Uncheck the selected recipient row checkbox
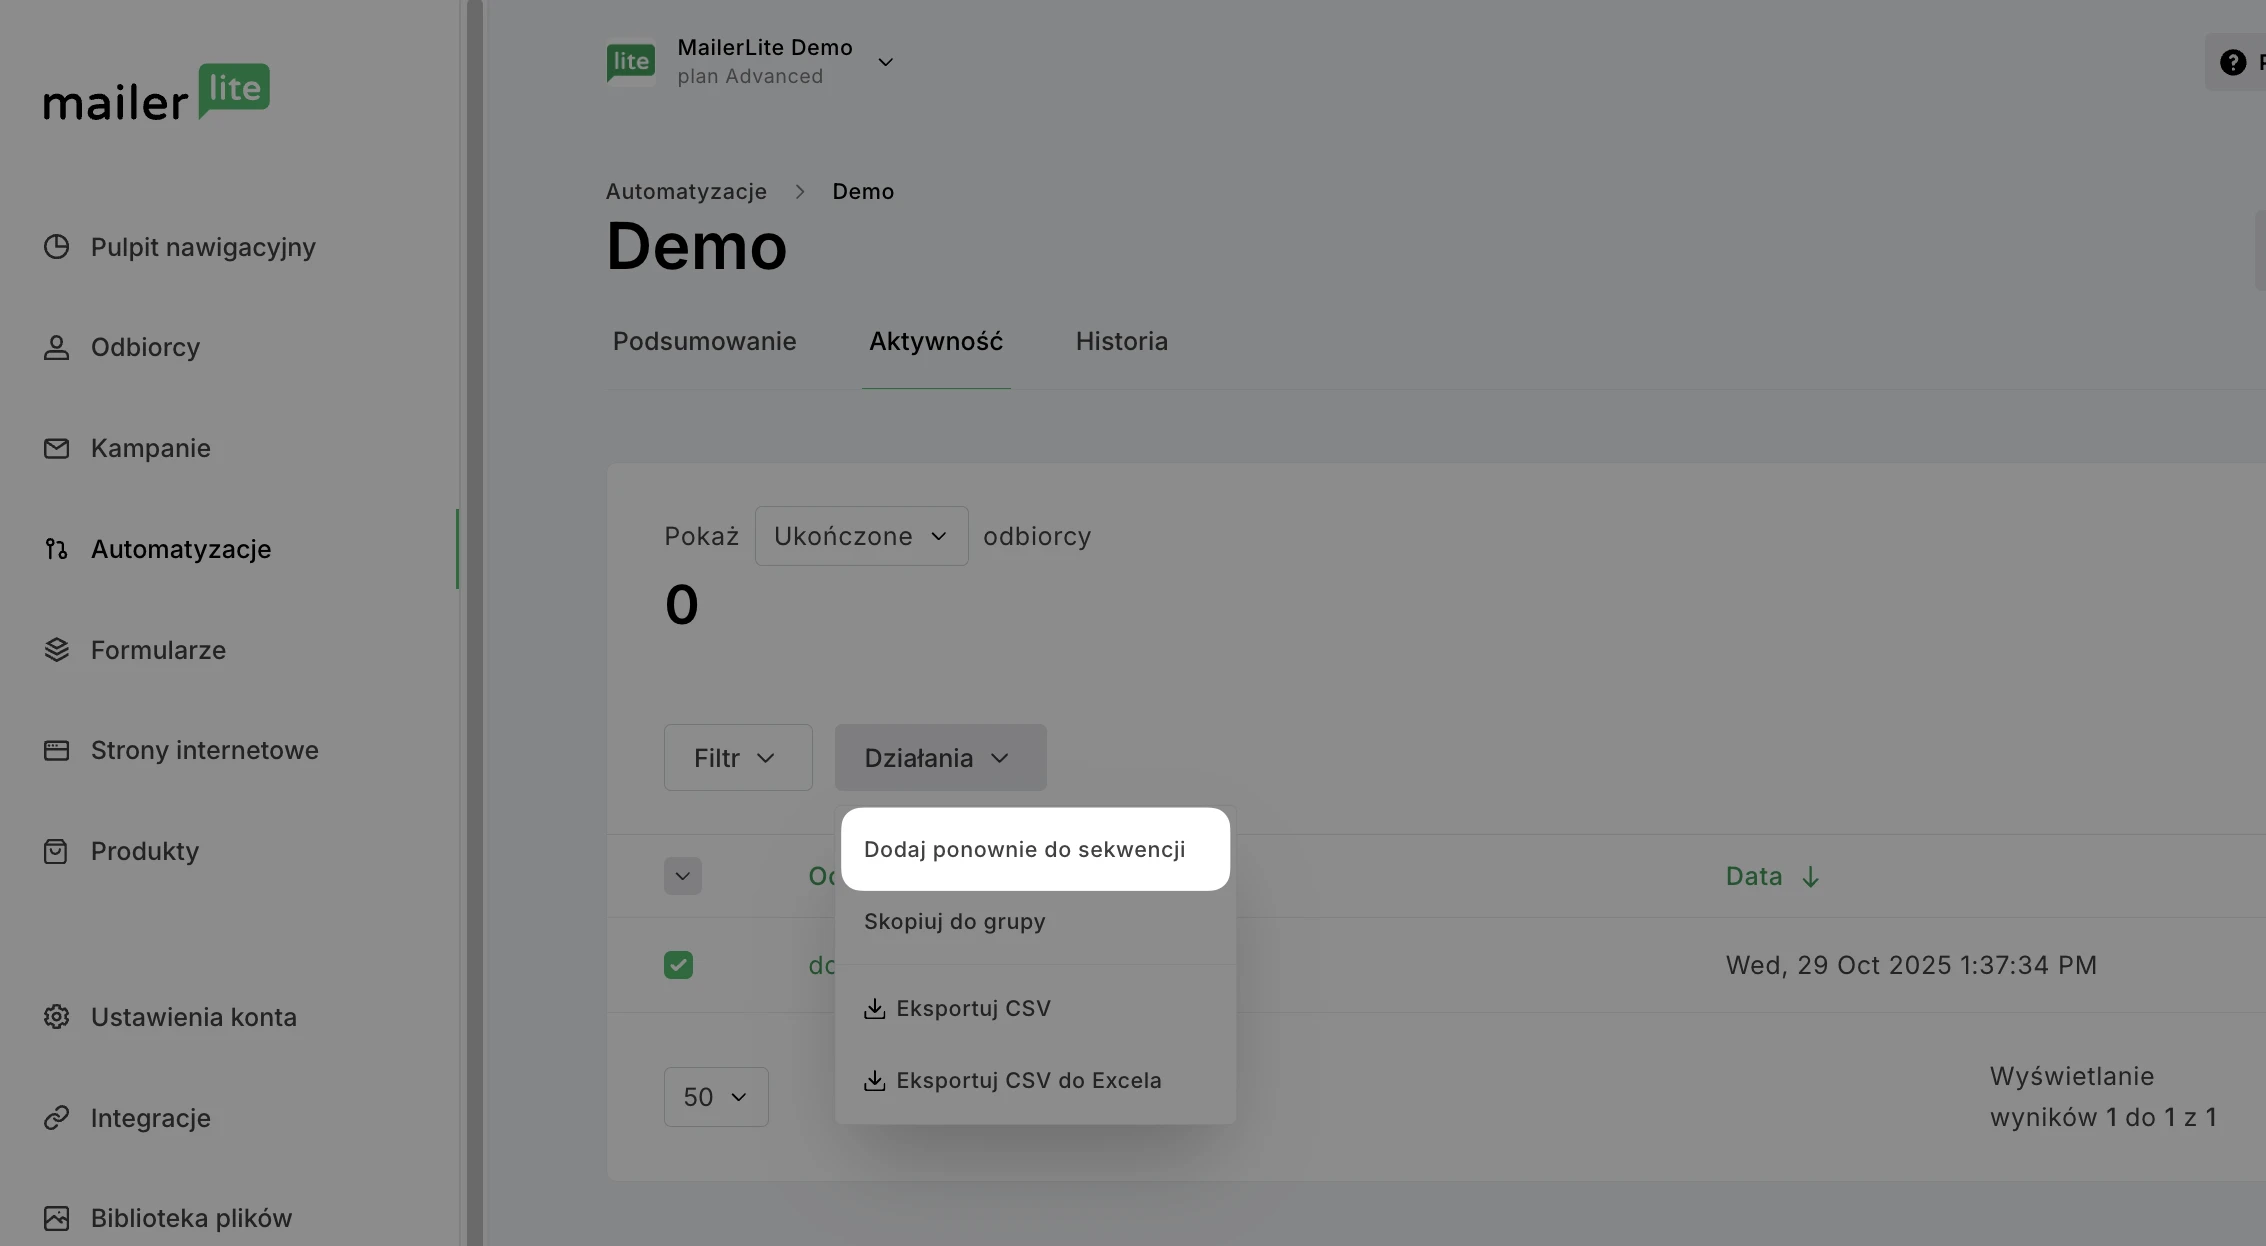2266x1246 pixels. coord(678,965)
